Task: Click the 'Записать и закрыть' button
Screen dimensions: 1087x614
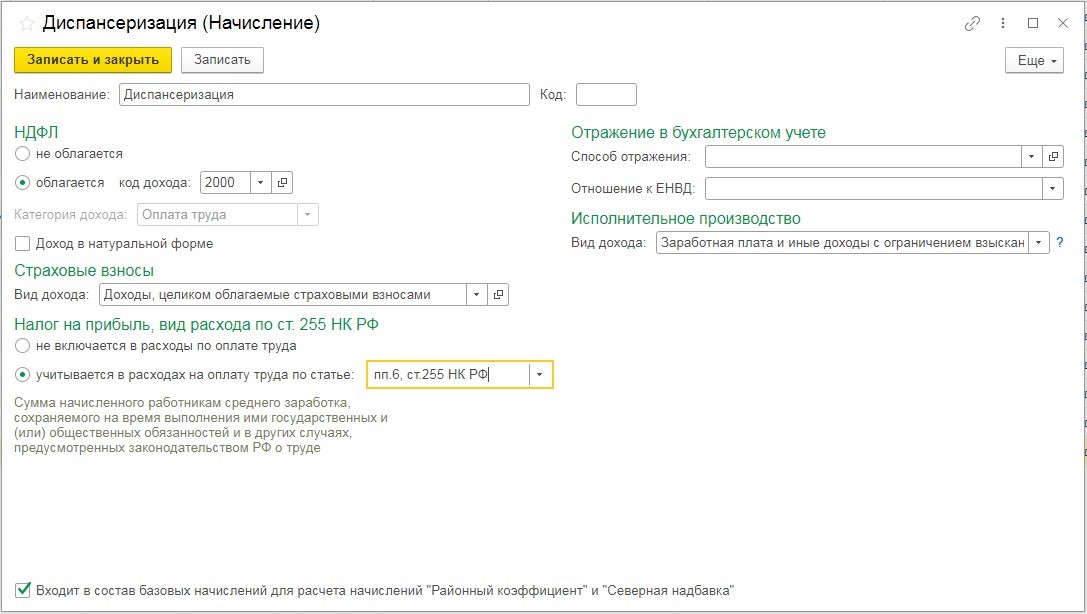Action: point(93,60)
